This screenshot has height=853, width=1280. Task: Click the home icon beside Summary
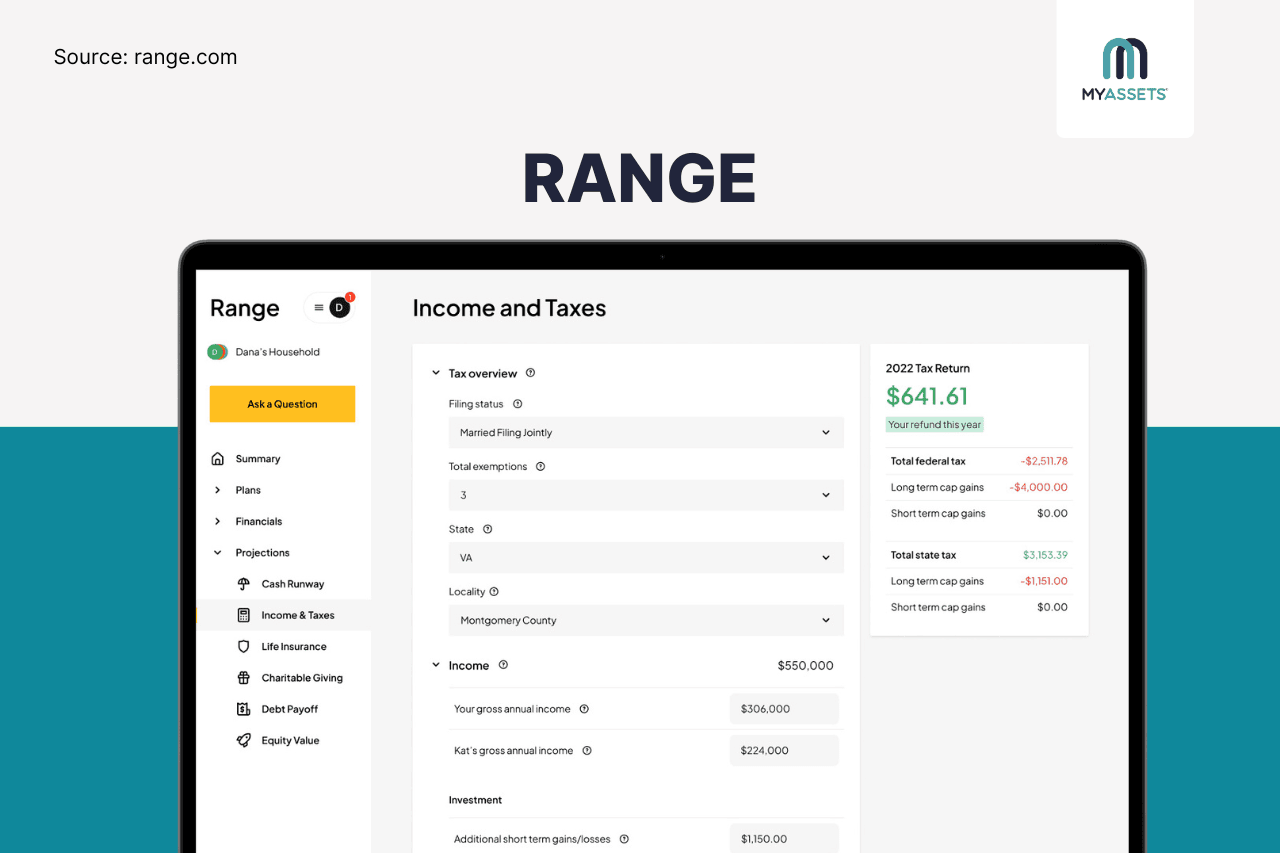point(218,459)
